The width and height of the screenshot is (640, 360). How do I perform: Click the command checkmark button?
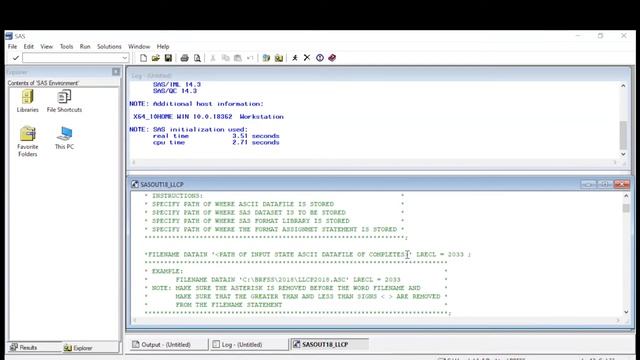(16, 58)
